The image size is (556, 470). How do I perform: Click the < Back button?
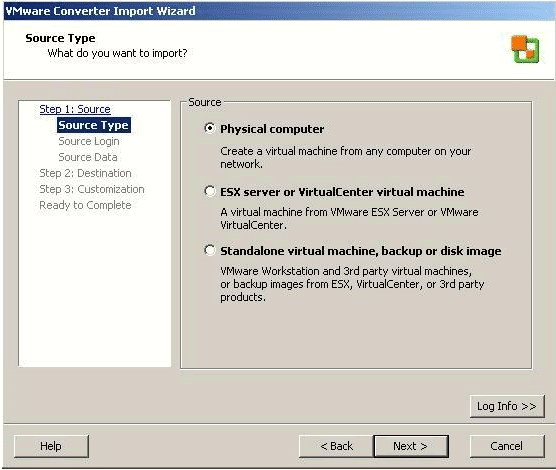336,446
